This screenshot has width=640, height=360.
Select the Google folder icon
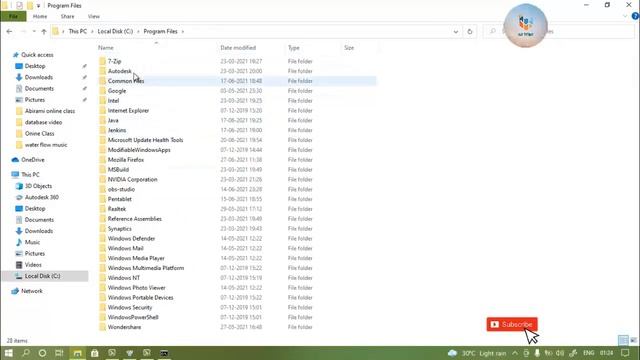102,91
